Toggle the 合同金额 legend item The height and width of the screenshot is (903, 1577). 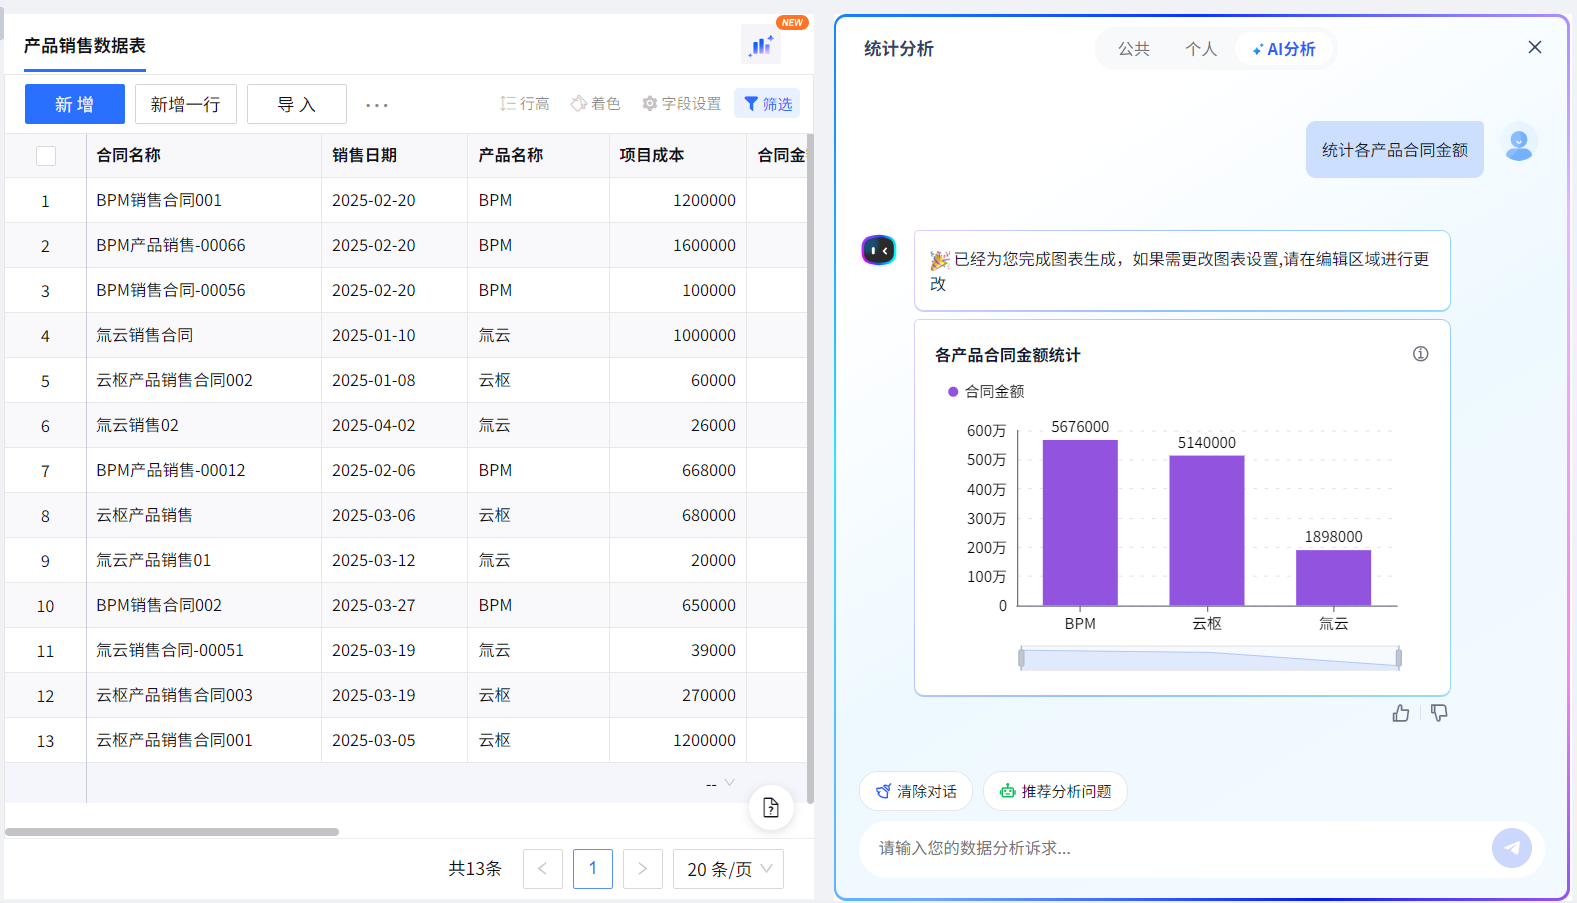986,392
